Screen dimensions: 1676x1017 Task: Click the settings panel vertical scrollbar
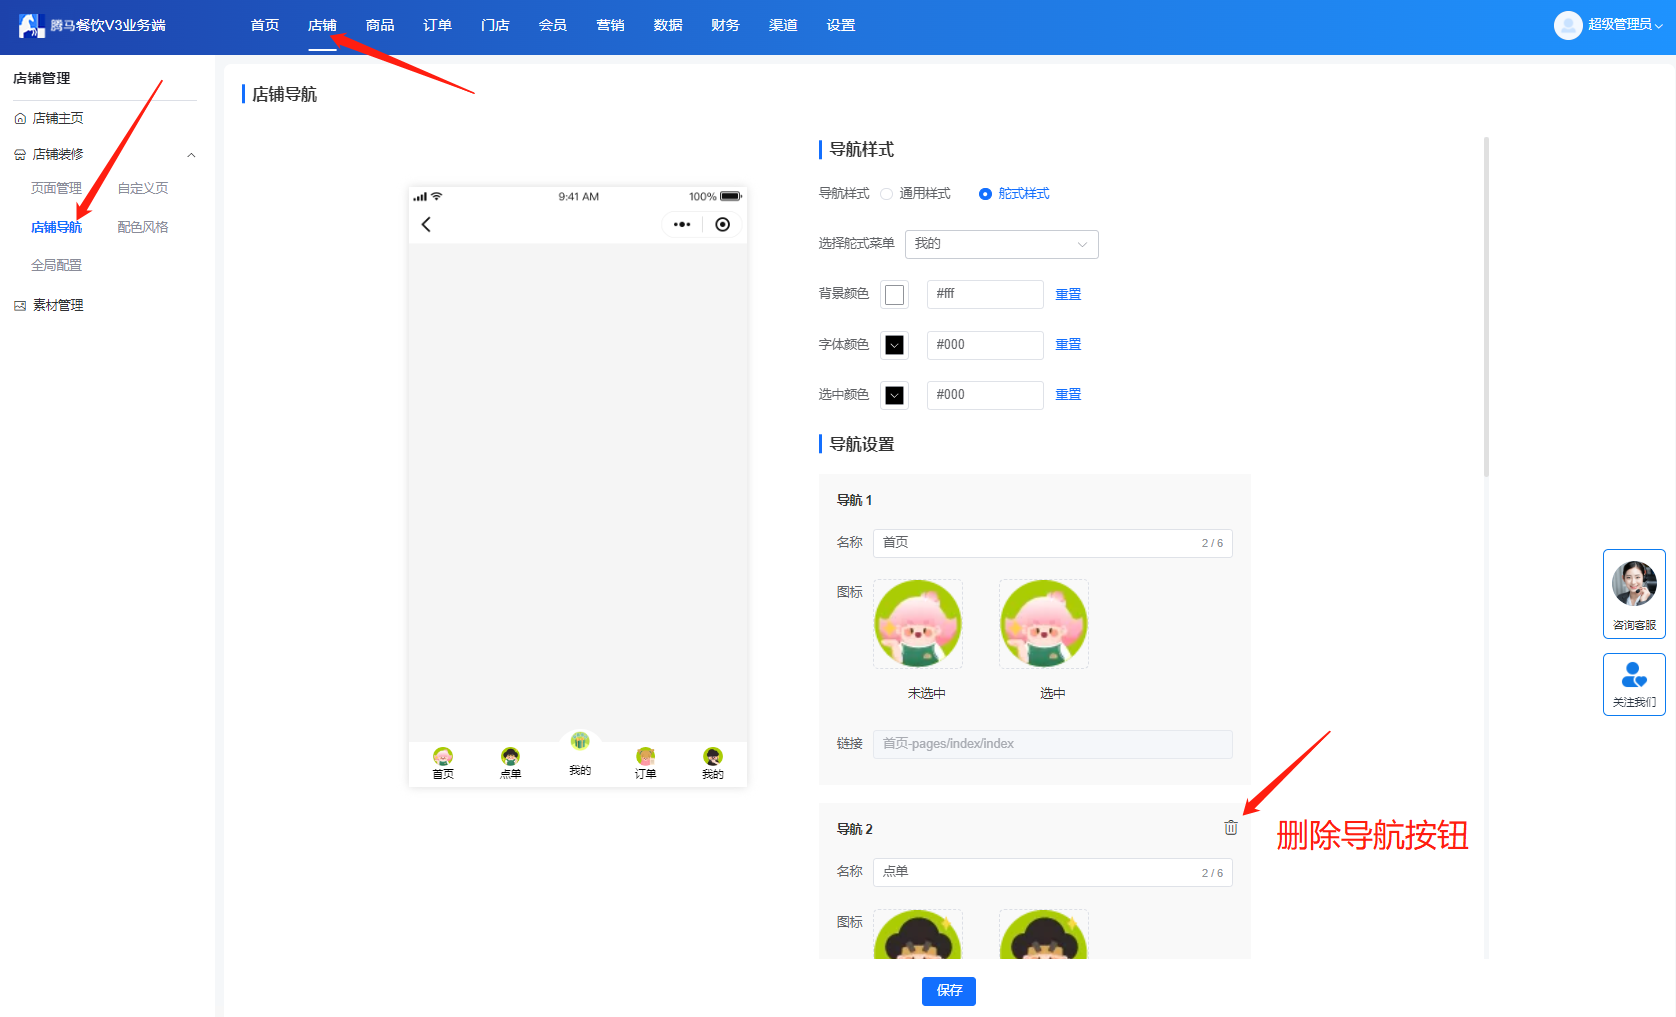1487,307
